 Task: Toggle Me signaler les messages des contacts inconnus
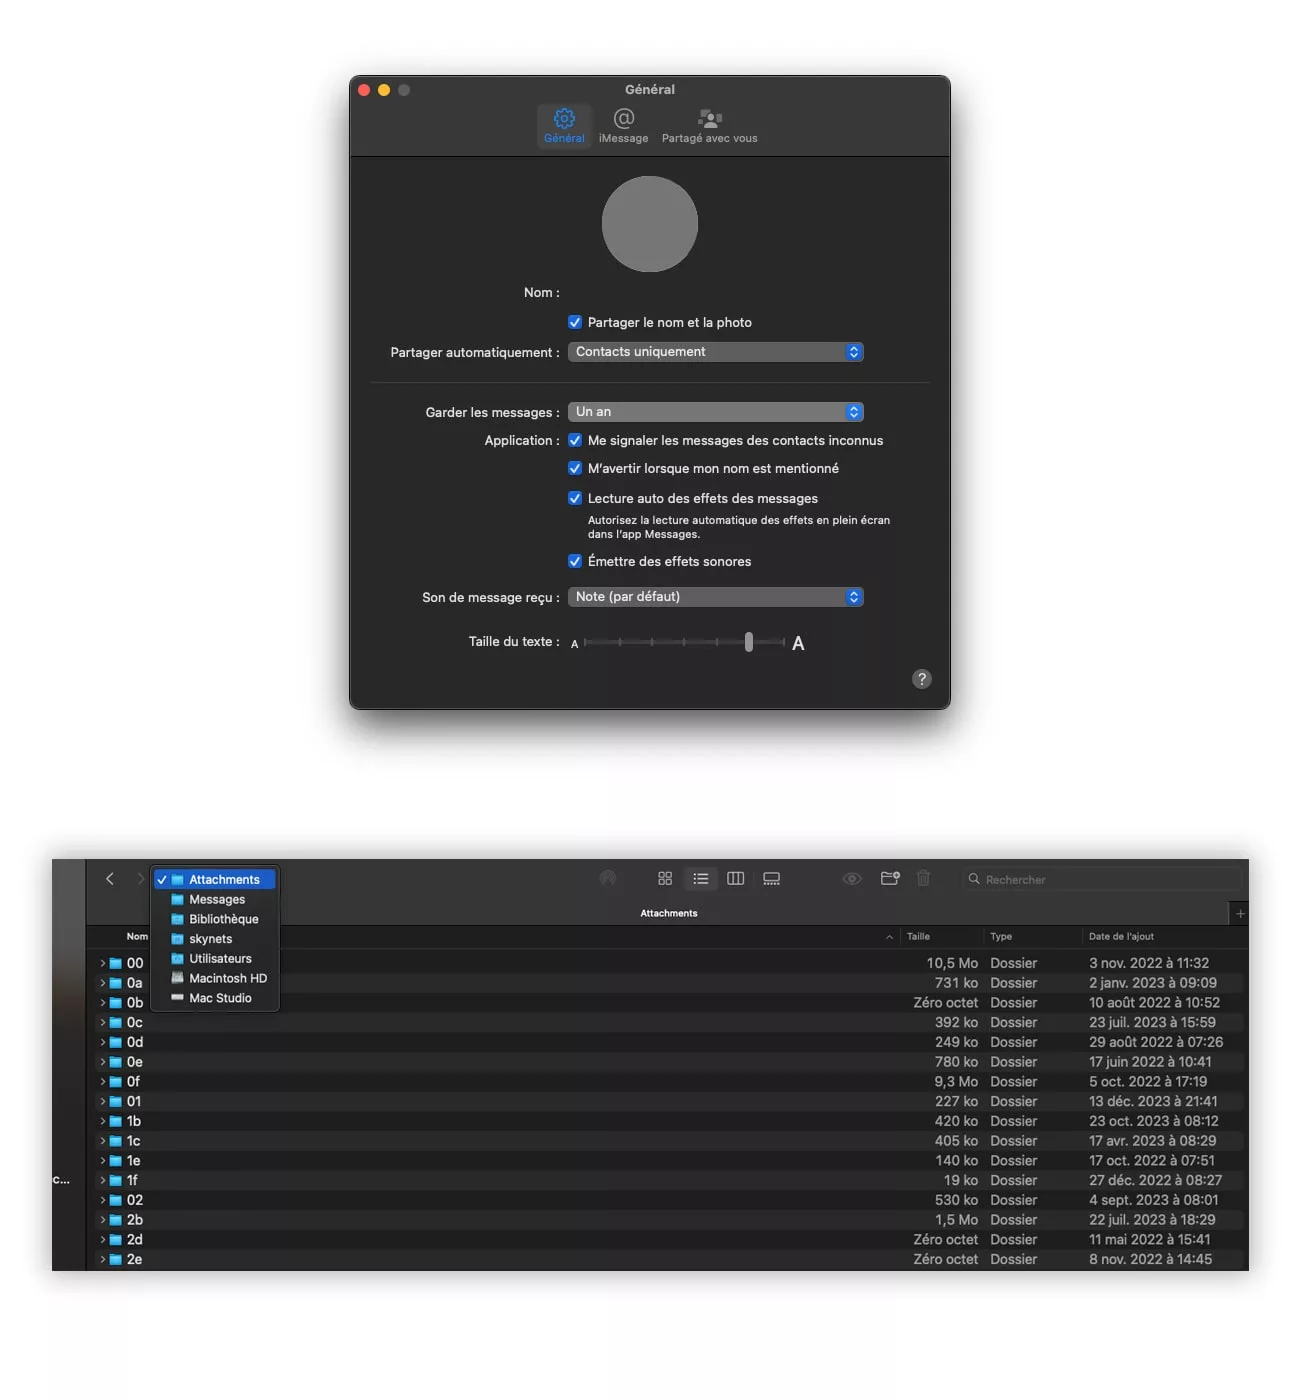tap(575, 440)
